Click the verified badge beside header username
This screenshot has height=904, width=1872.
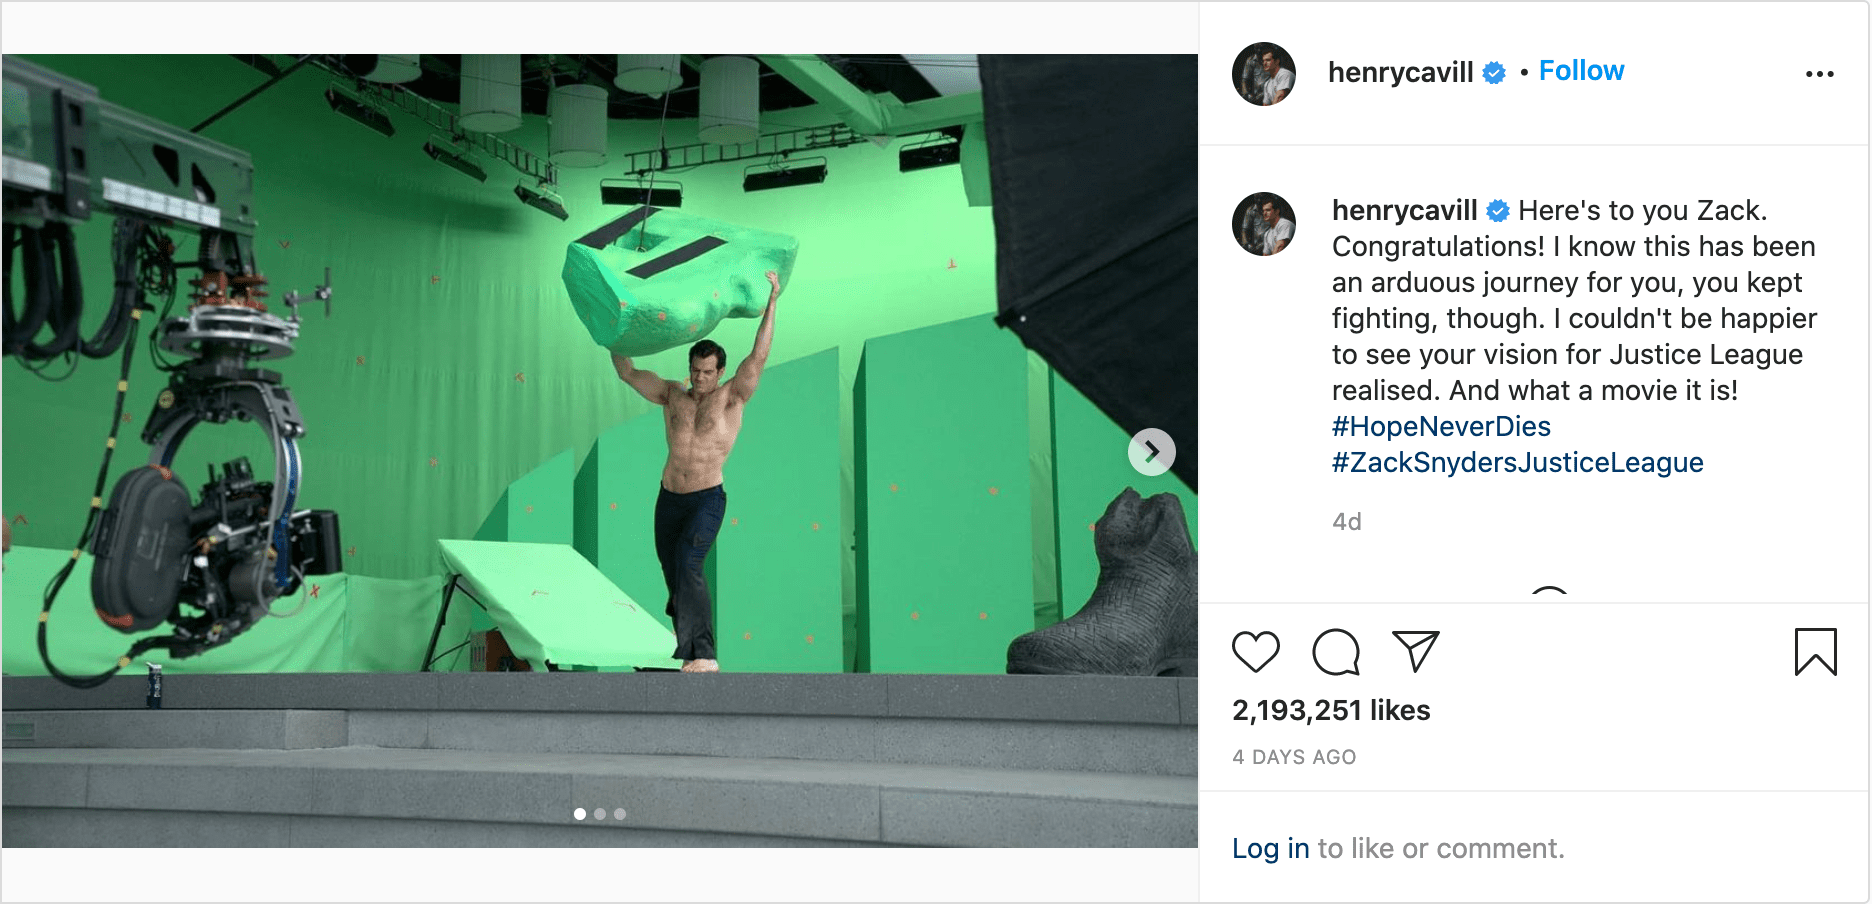click(1494, 73)
